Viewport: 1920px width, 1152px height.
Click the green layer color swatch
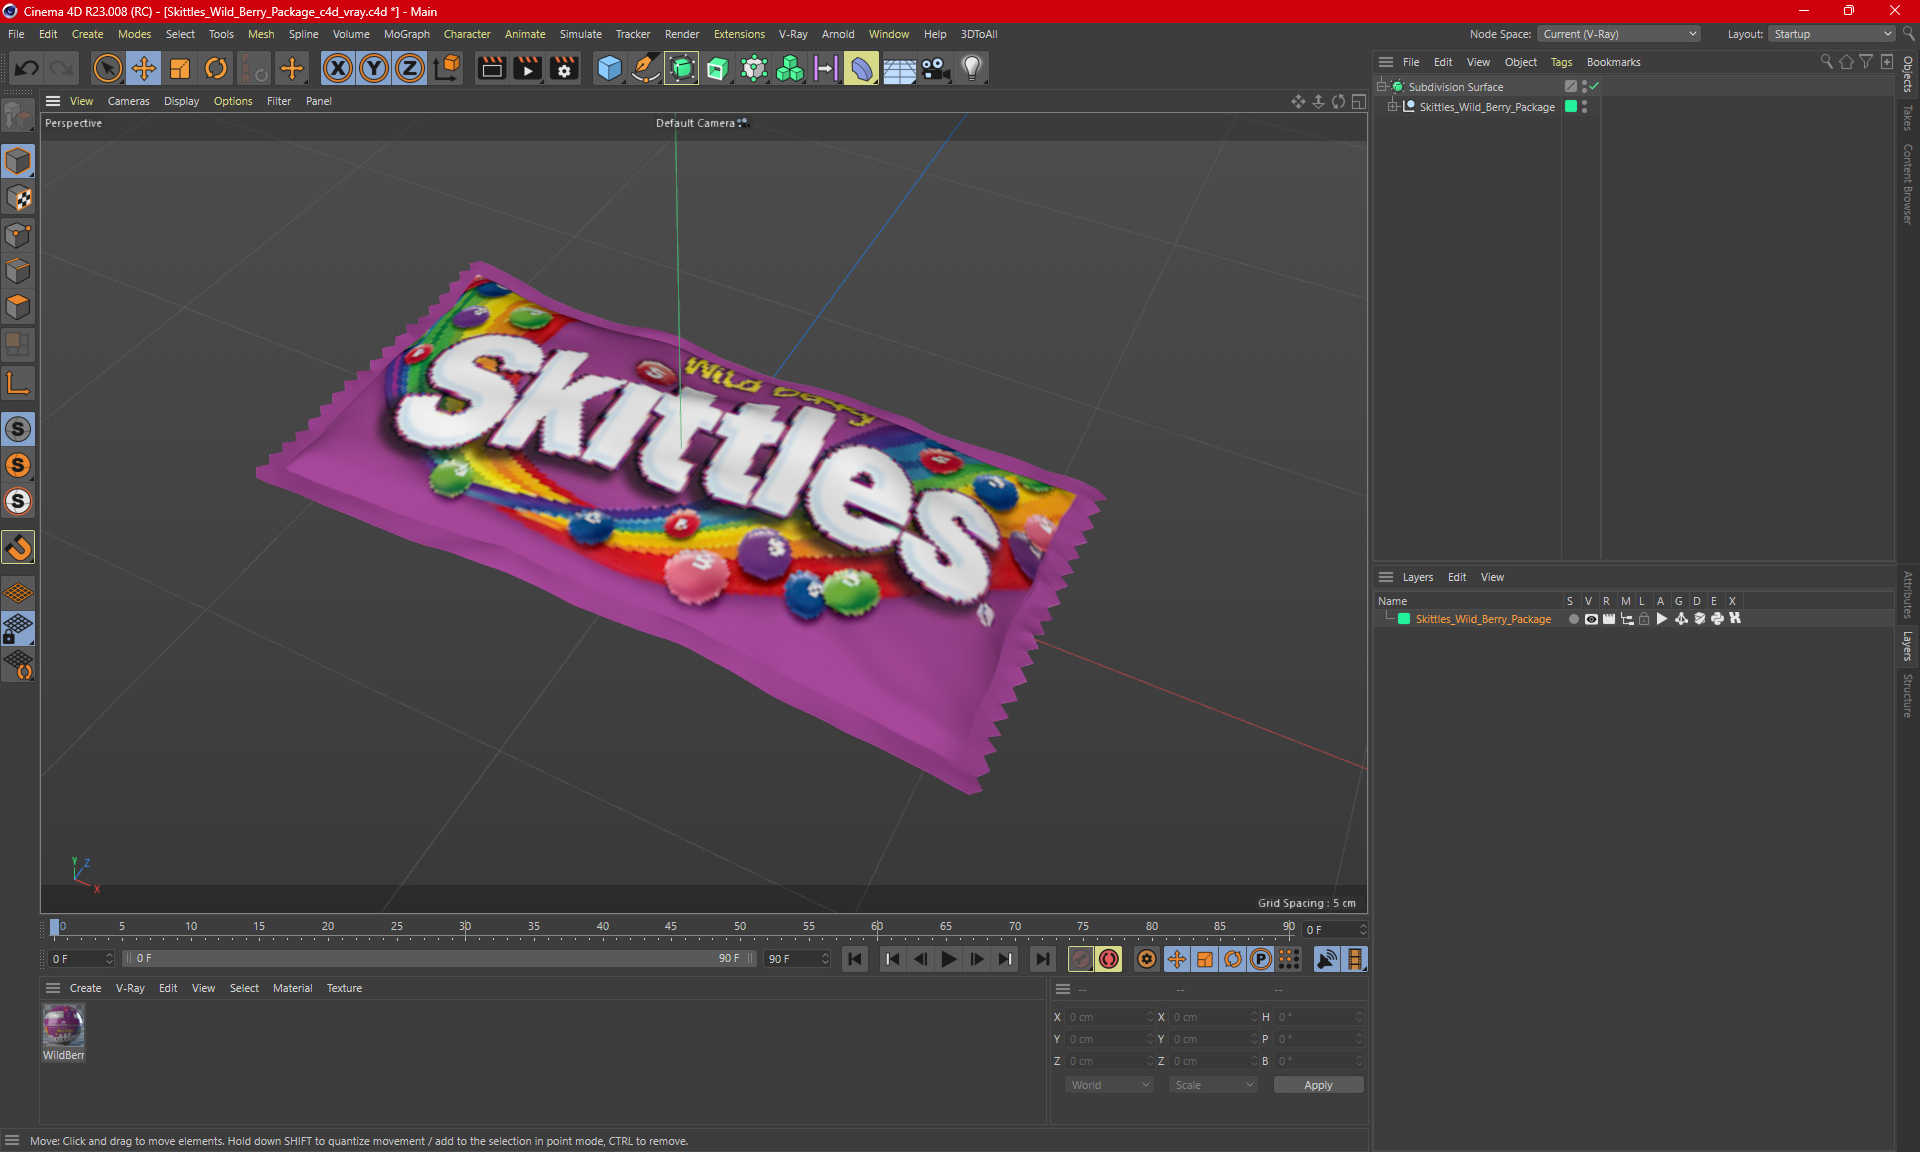point(1404,619)
